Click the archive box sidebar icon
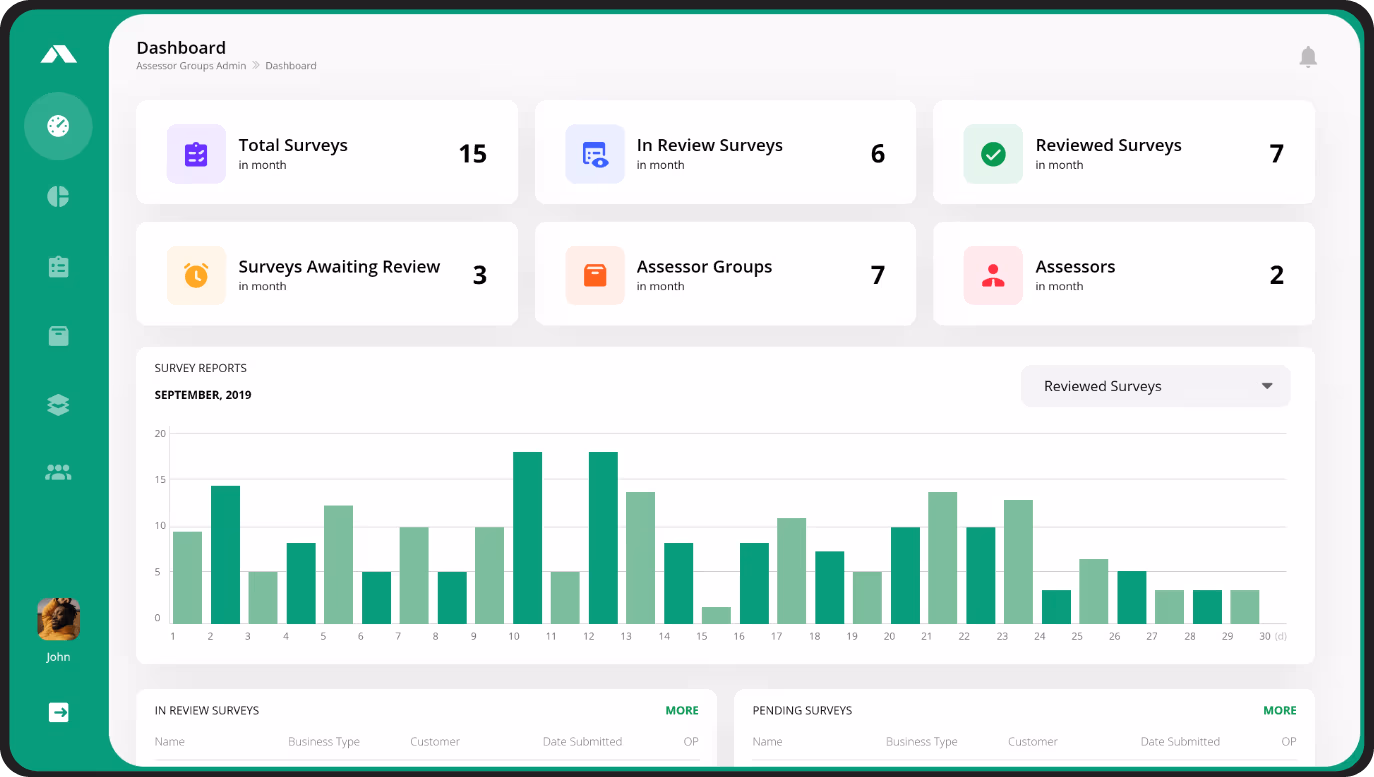 (58, 335)
